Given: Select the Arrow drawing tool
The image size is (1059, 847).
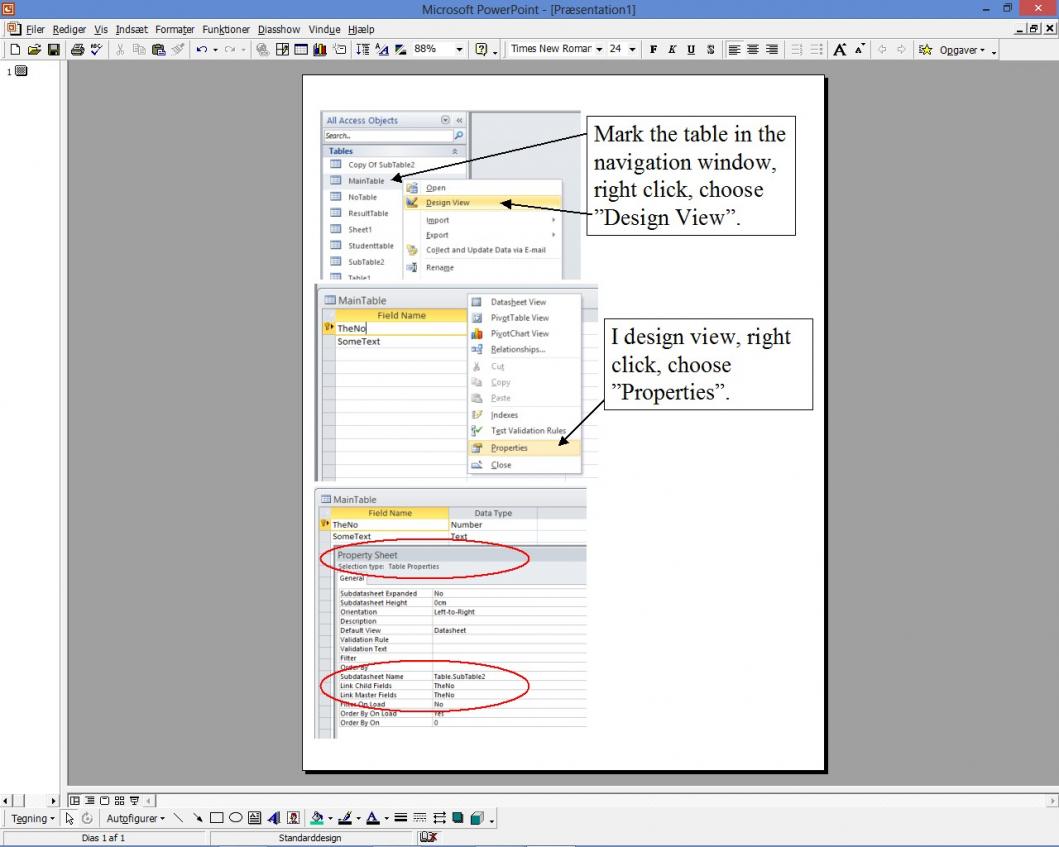Looking at the screenshot, I should pyautogui.click(x=197, y=818).
